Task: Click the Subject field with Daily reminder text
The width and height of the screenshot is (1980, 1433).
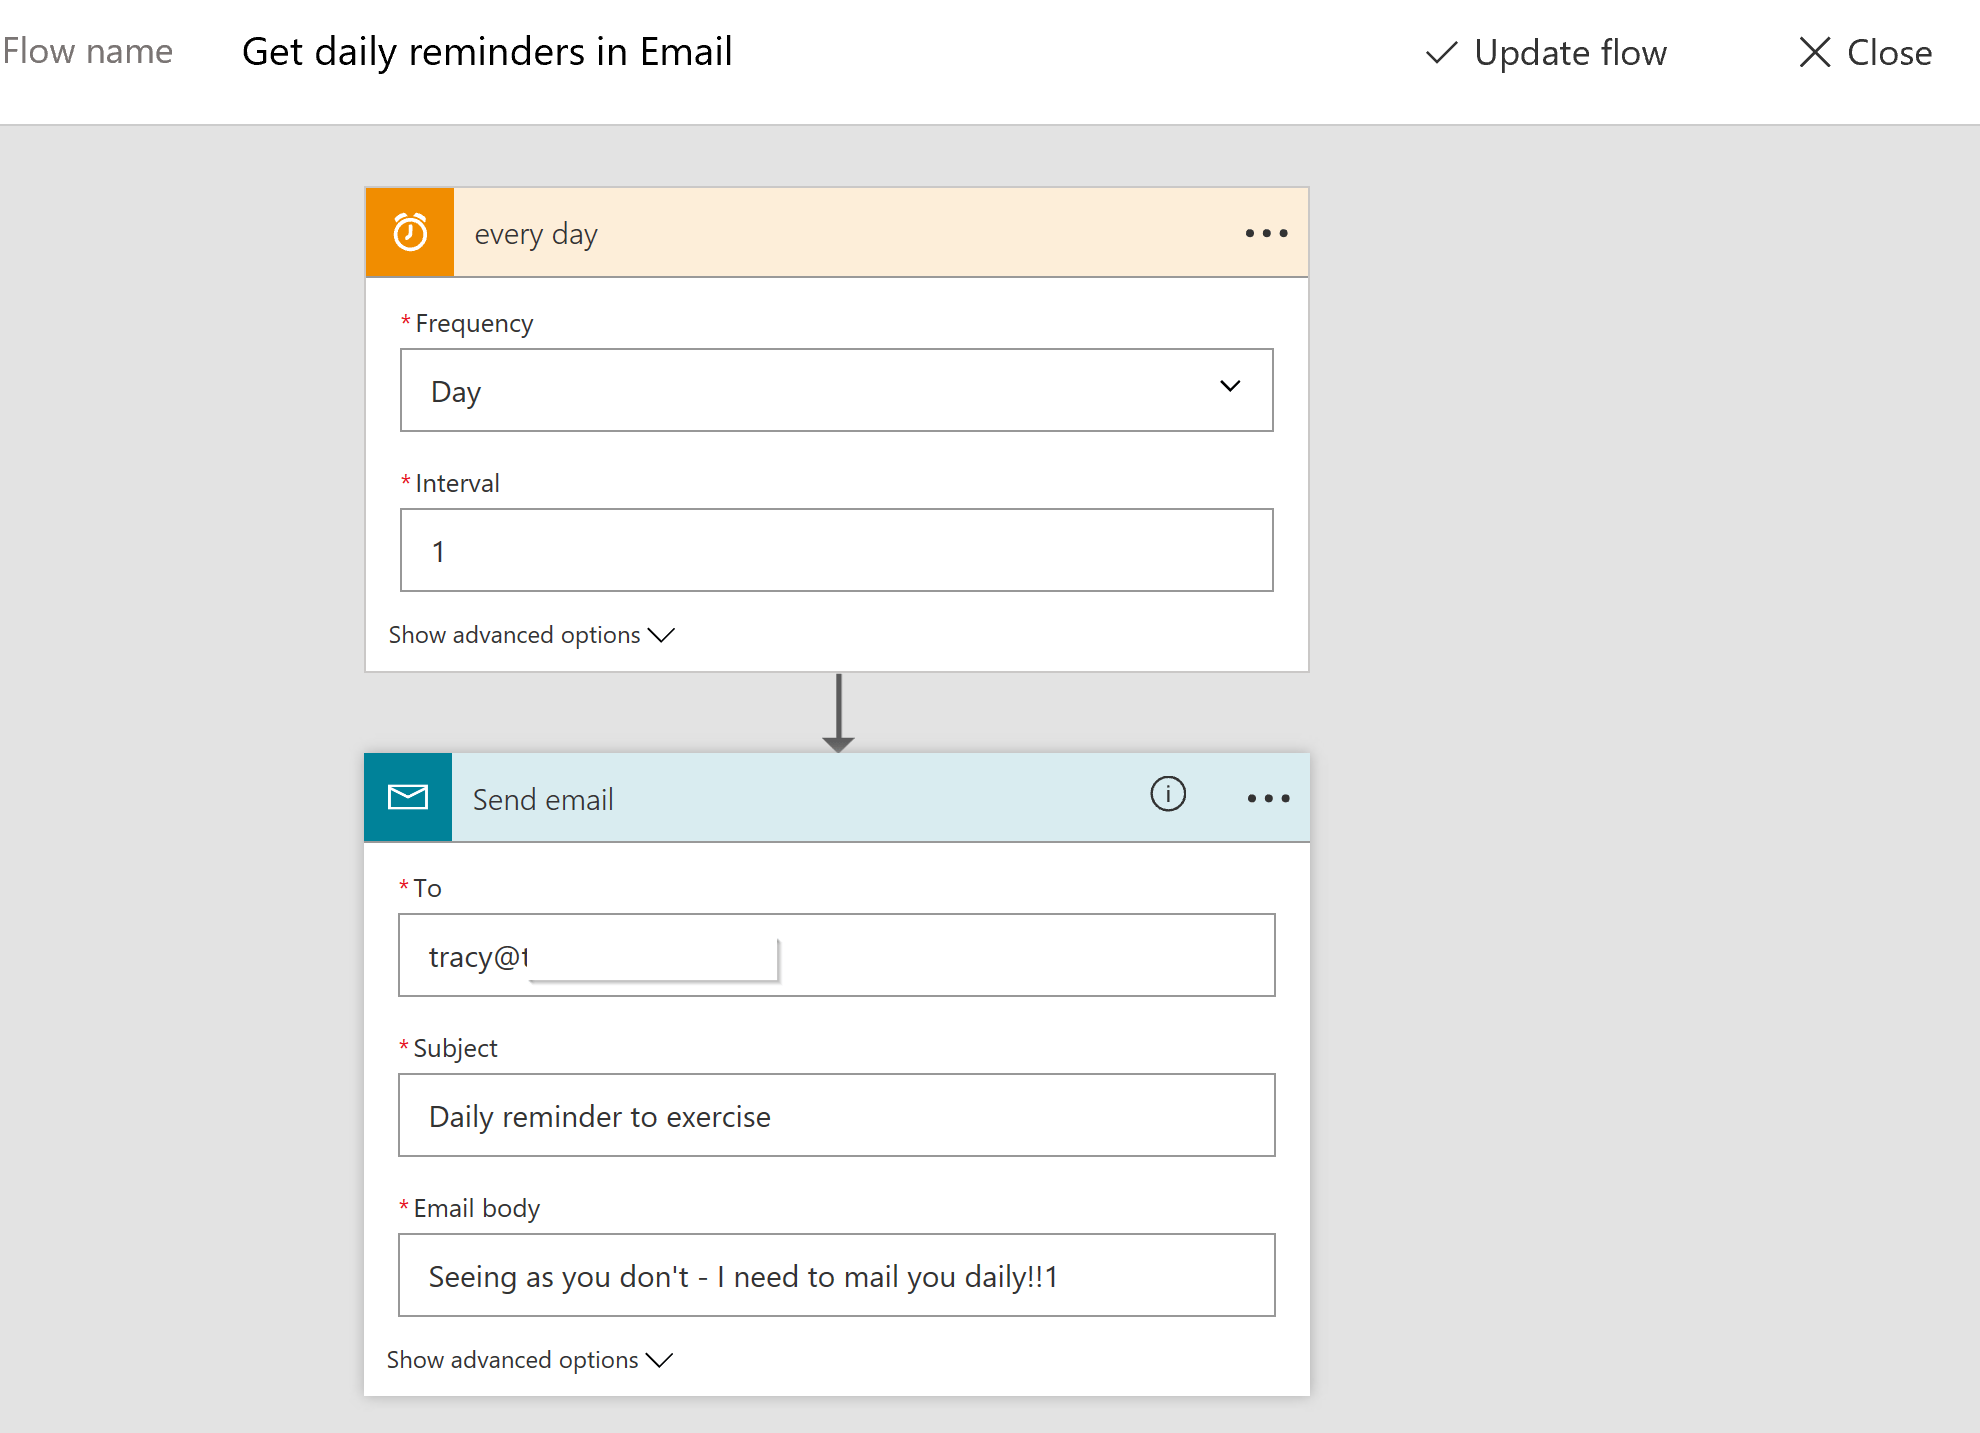Action: click(x=837, y=1115)
